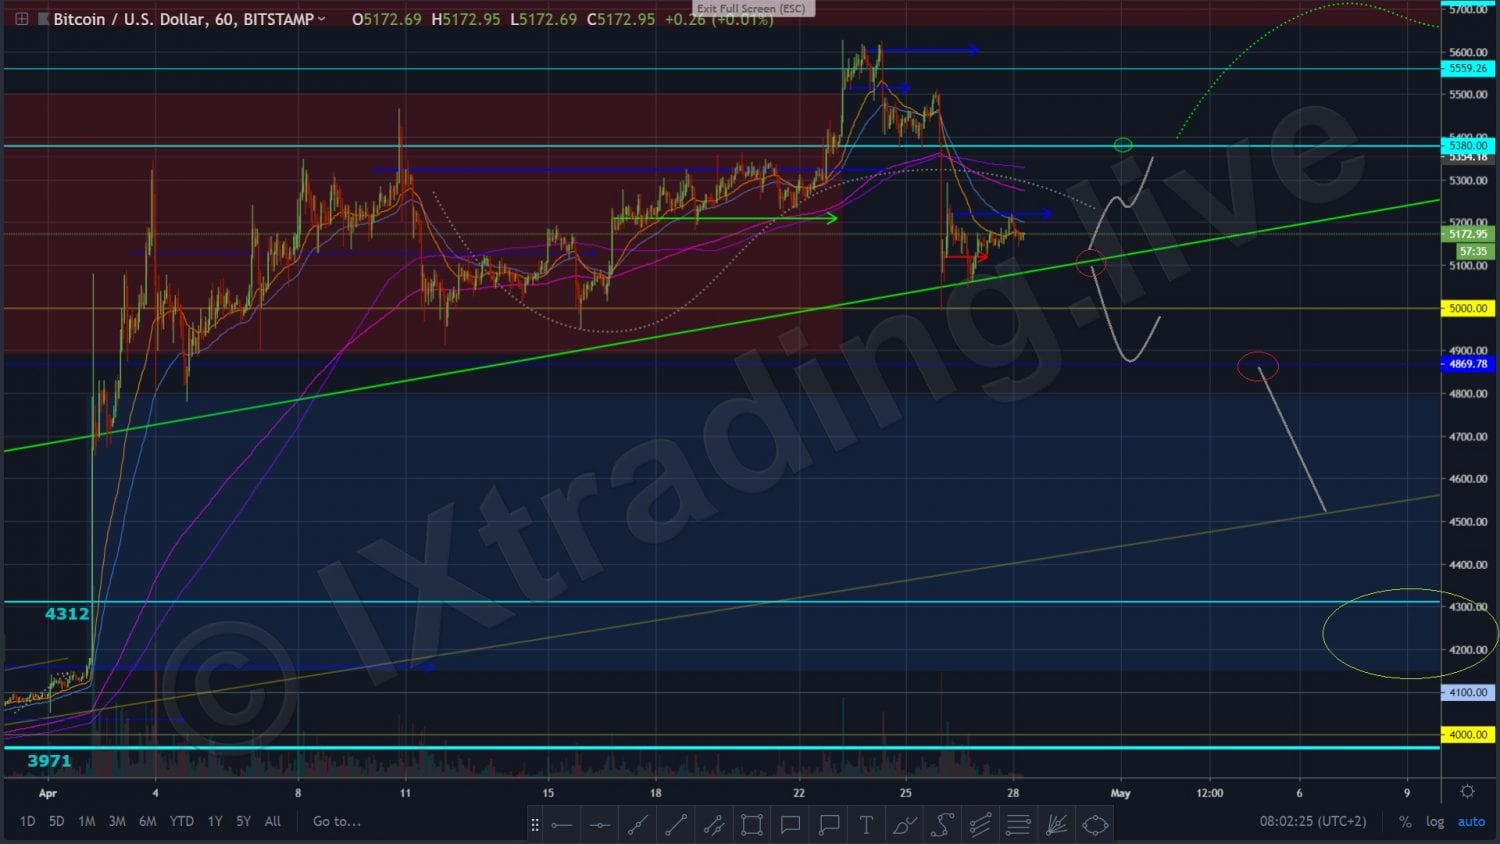1500x844 pixels.
Task: Click the Go to... button
Action: tap(336, 821)
